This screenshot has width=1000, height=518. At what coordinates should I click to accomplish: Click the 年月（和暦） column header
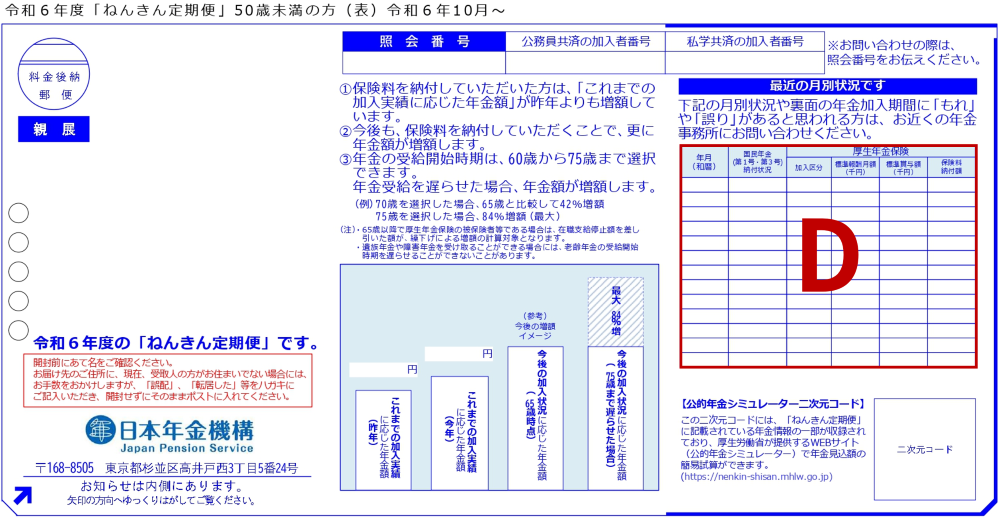[705, 162]
